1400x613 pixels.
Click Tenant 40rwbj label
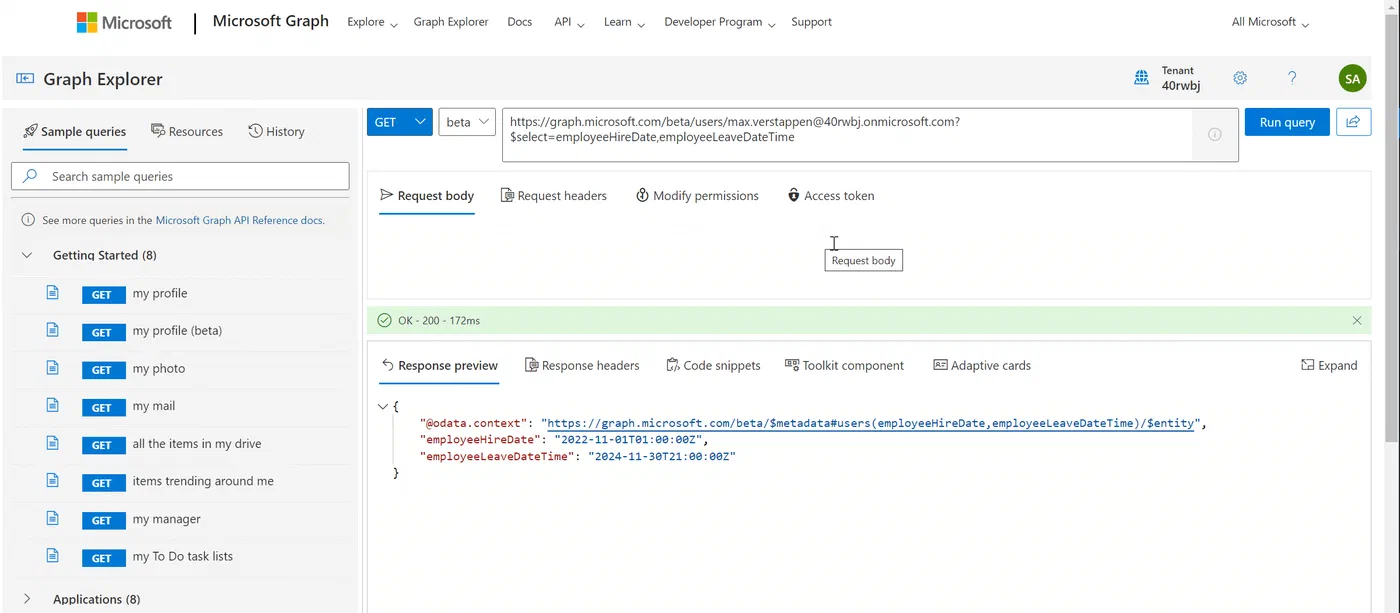[x=1181, y=78]
